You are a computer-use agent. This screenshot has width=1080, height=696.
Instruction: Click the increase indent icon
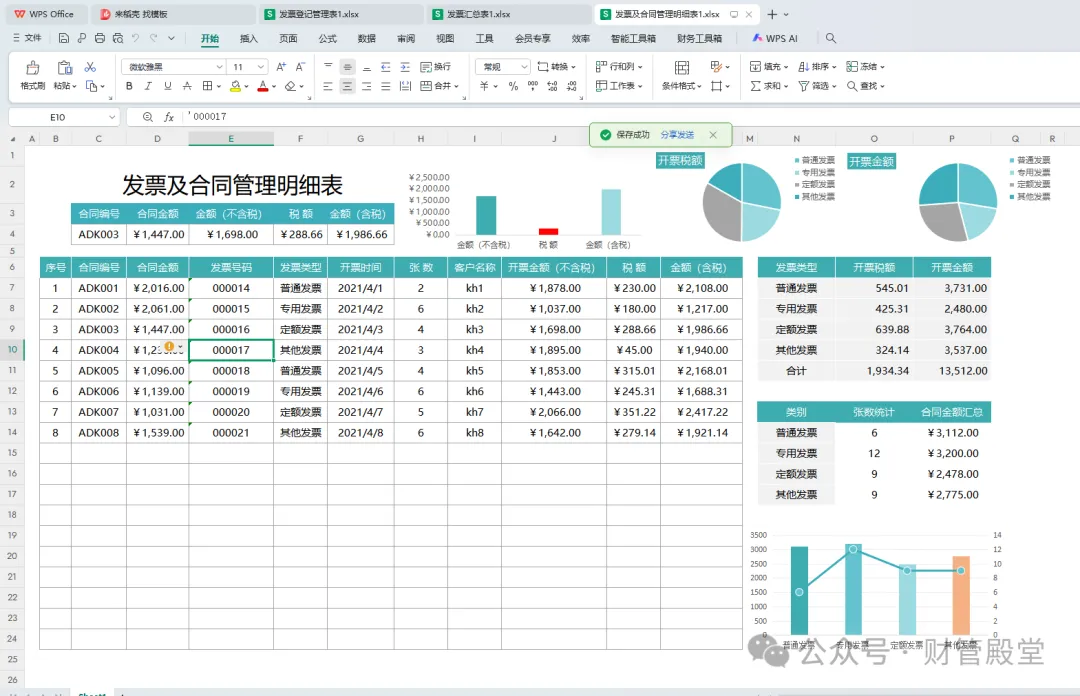405,67
